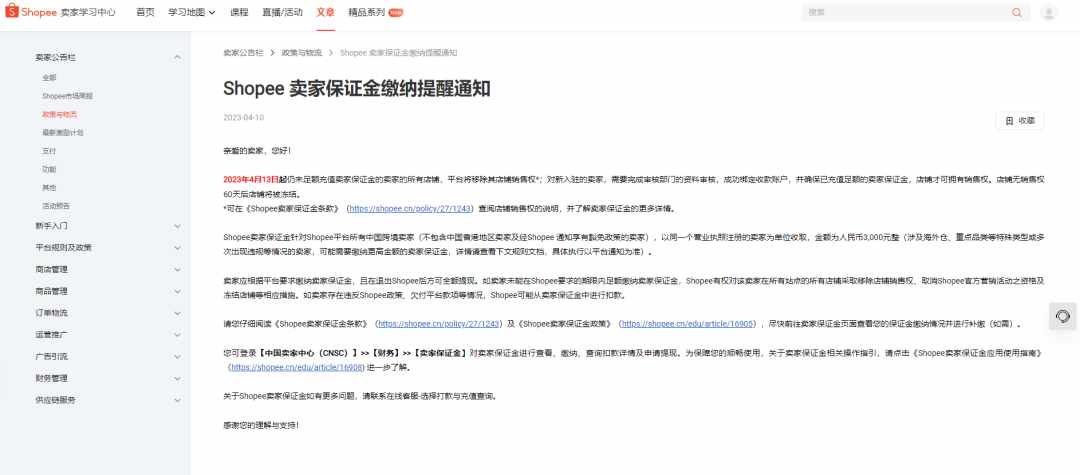
Task: Select 其他 in the sidebar
Action: coord(49,187)
